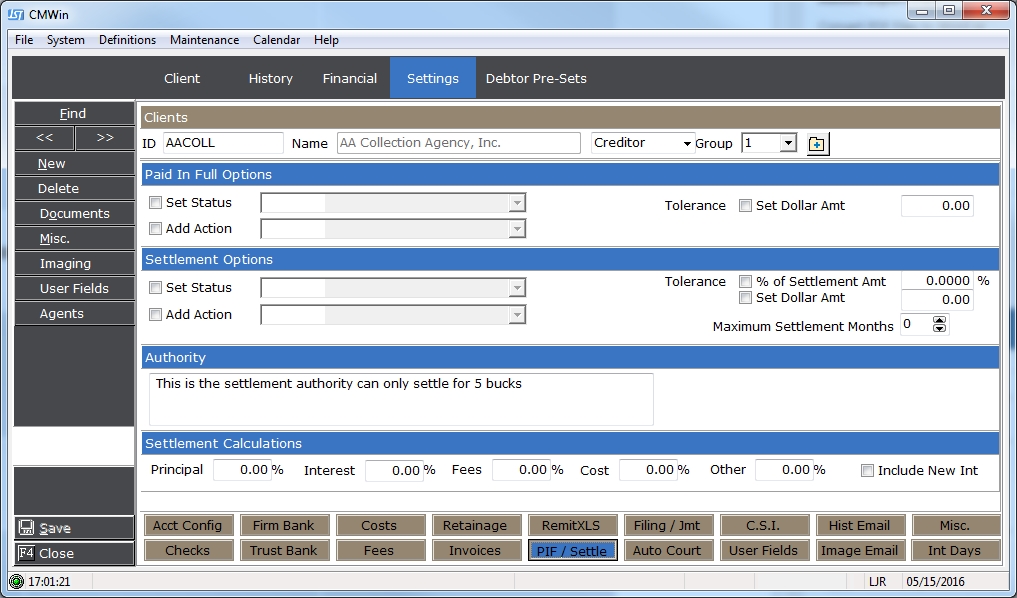The image size is (1017, 598).
Task: Expand the Group number dropdown
Action: click(x=788, y=144)
